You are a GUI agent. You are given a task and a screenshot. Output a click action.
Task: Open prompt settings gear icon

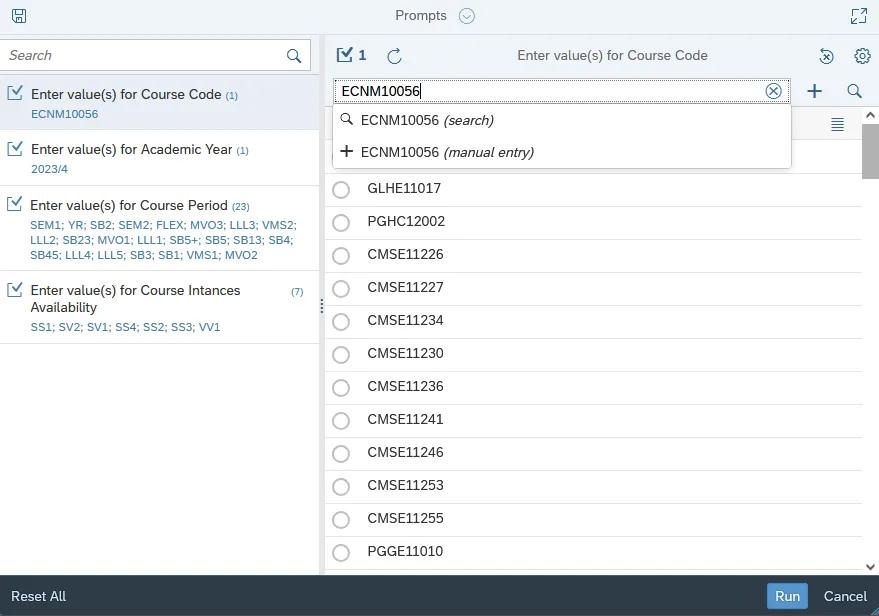tap(862, 55)
